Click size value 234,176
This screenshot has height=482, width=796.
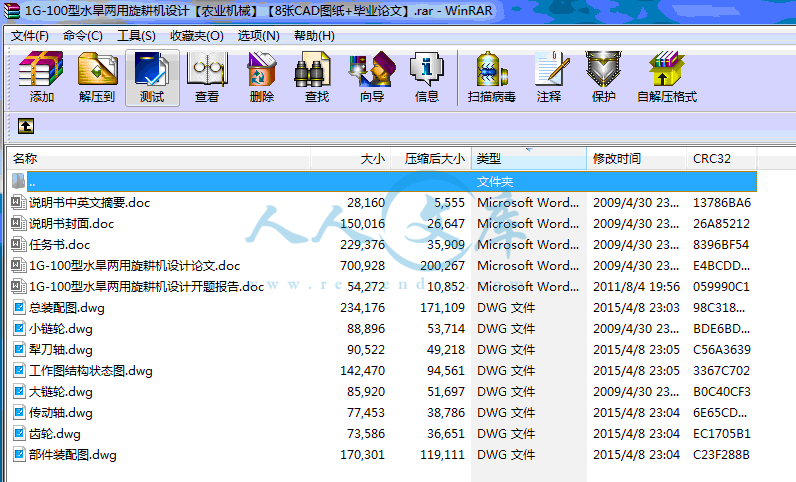click(362, 308)
